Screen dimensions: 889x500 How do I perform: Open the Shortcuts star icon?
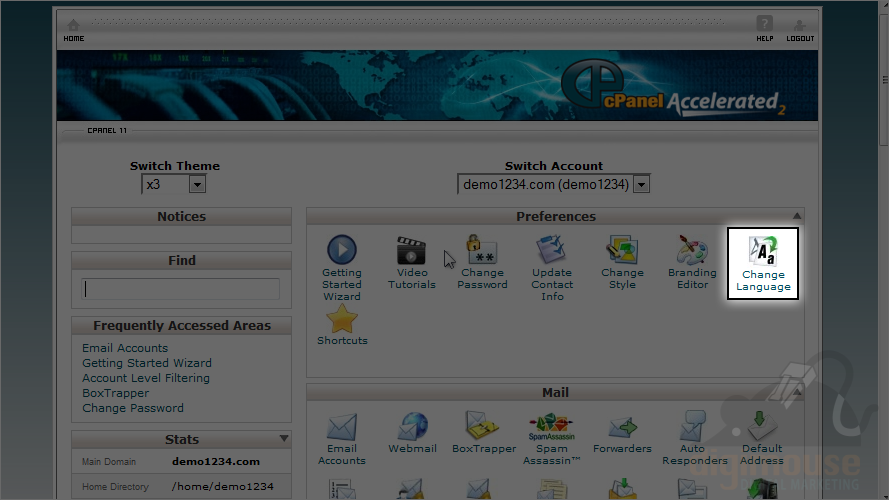tap(342, 325)
